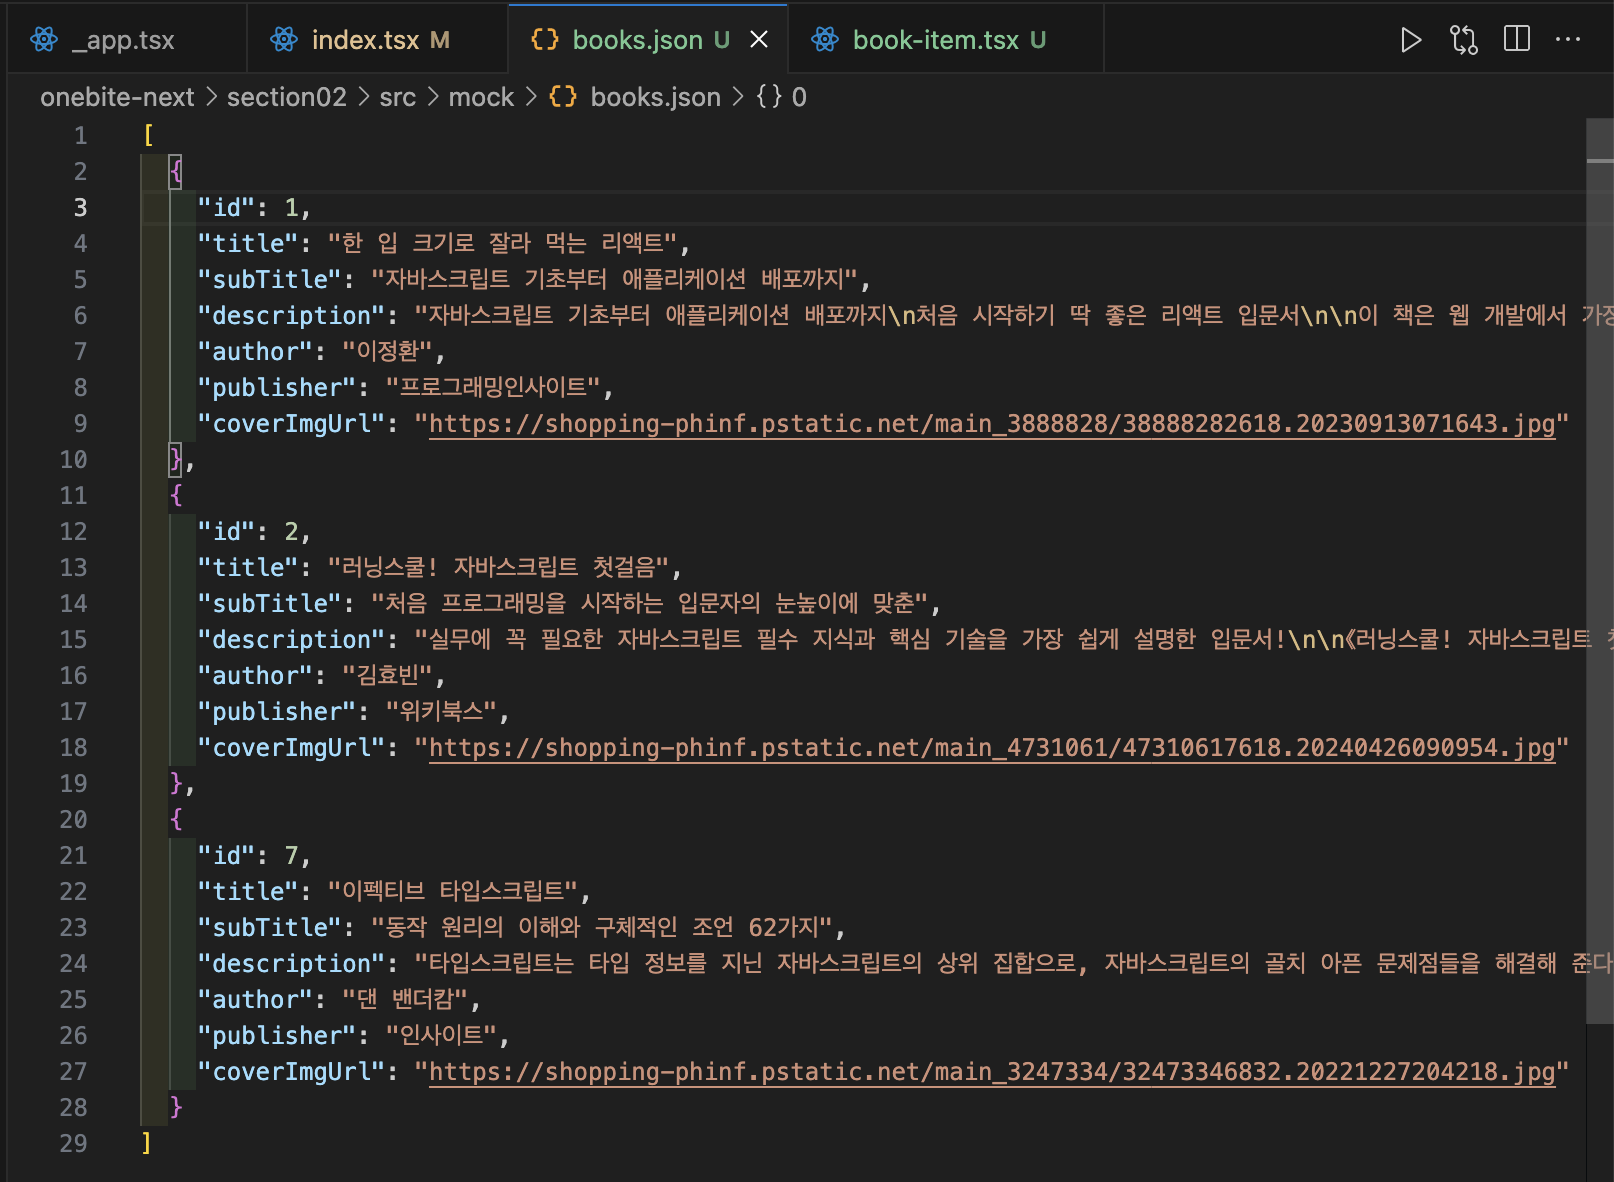1614x1182 pixels.
Task: Click opening bracket on line 1
Action: 148,136
